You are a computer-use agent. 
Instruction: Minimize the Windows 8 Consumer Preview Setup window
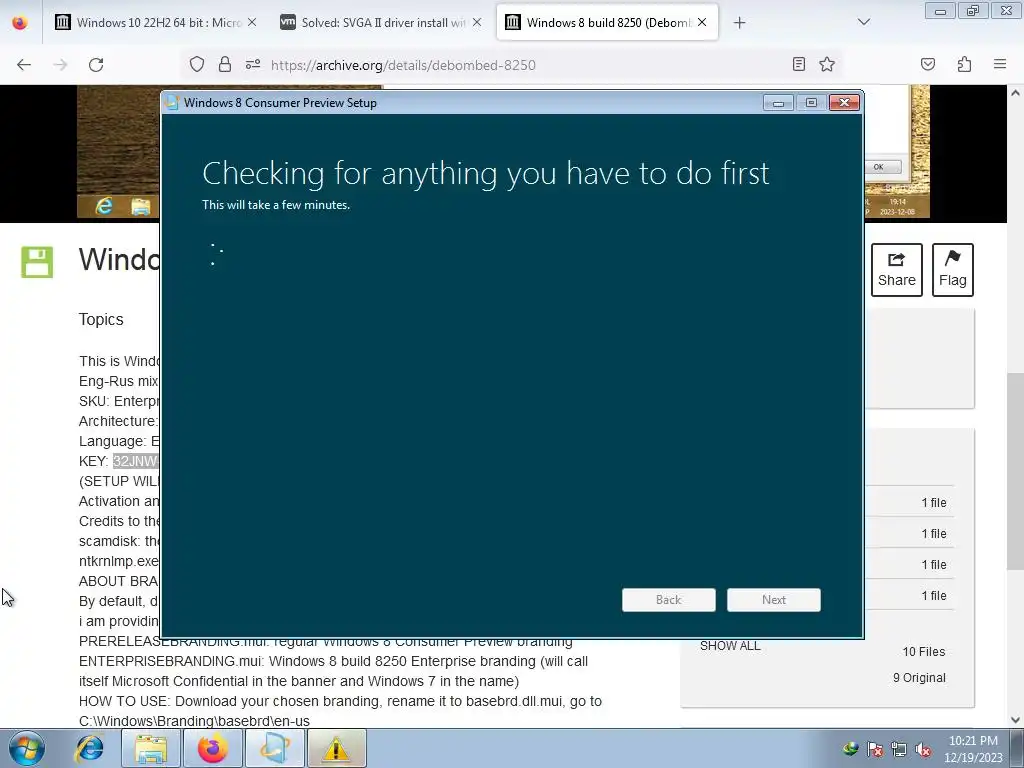point(778,103)
